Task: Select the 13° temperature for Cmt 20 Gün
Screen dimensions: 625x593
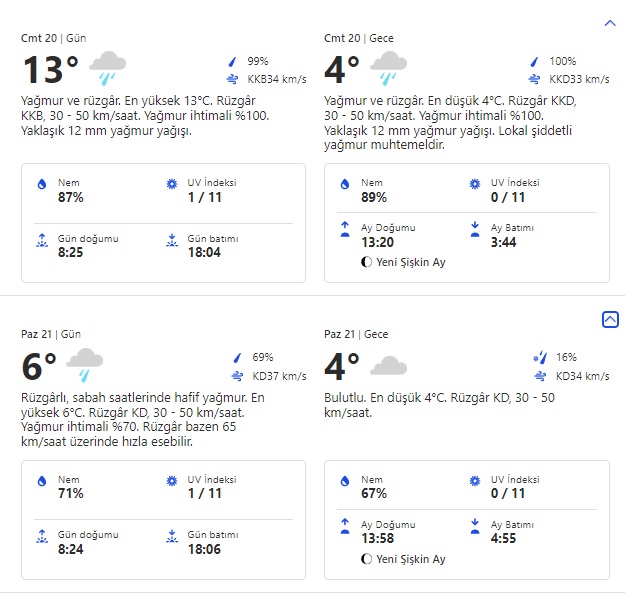Action: tap(50, 70)
